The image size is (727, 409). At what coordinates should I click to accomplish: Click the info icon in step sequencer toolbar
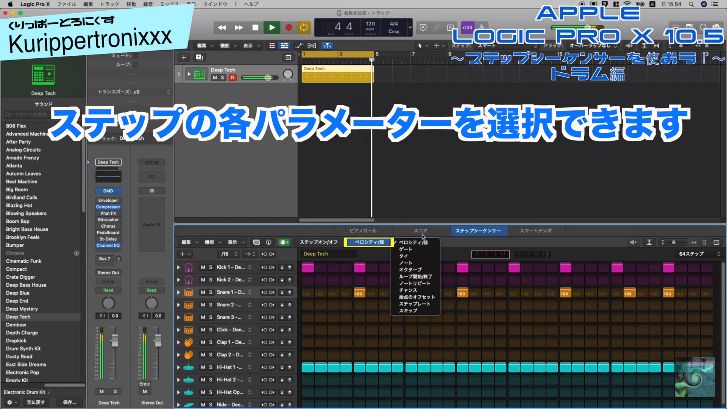[x=268, y=242]
